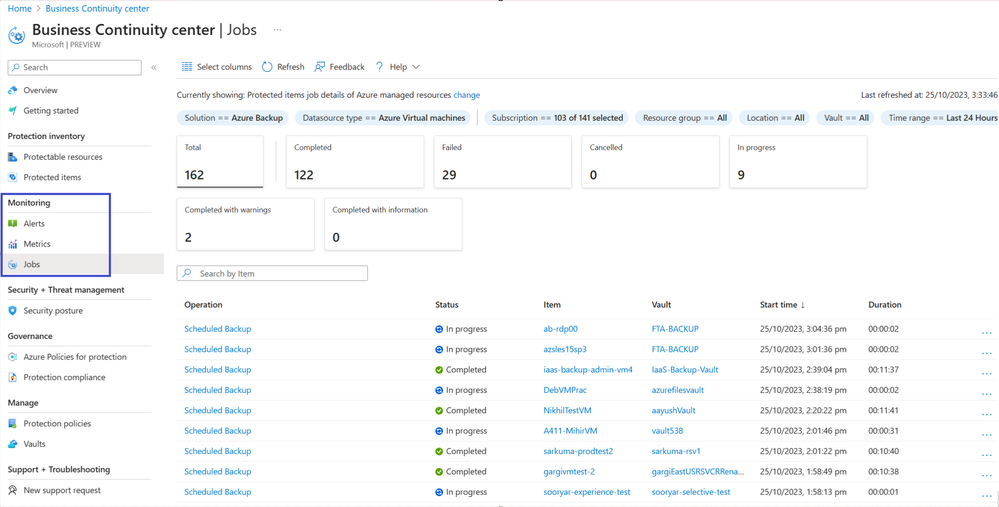999x507 pixels.
Task: Open row menu for ab-rdp00 job
Action: [x=987, y=332]
